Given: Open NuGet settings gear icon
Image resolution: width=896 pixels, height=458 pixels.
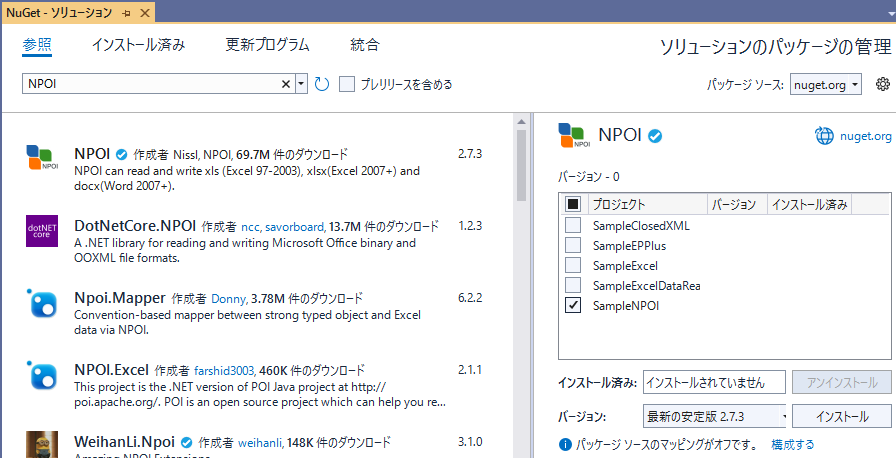Looking at the screenshot, I should tap(882, 85).
